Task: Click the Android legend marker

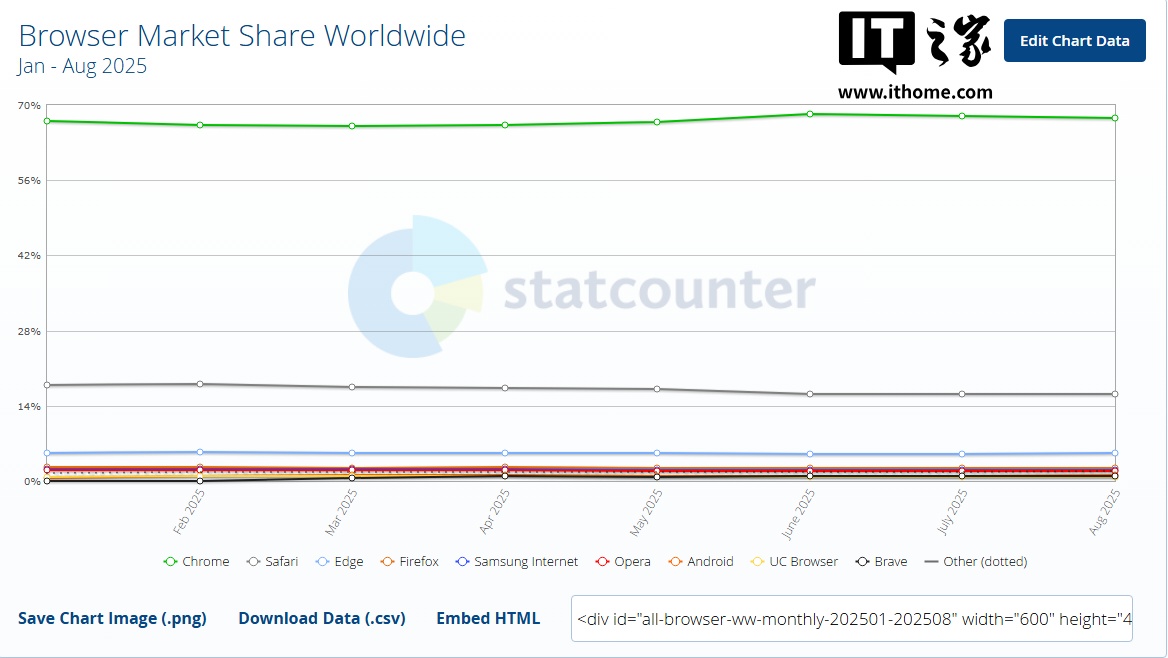Action: pos(675,562)
